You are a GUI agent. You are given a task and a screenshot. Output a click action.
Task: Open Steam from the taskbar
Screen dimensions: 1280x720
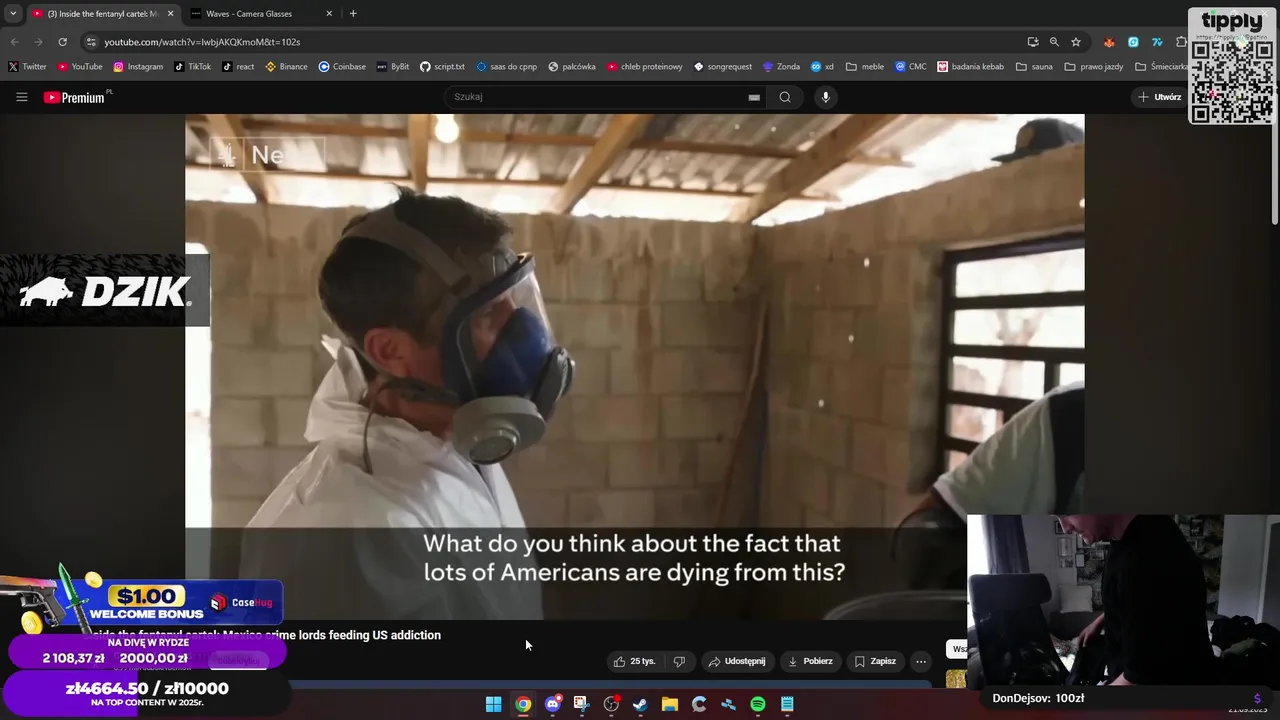click(x=640, y=704)
